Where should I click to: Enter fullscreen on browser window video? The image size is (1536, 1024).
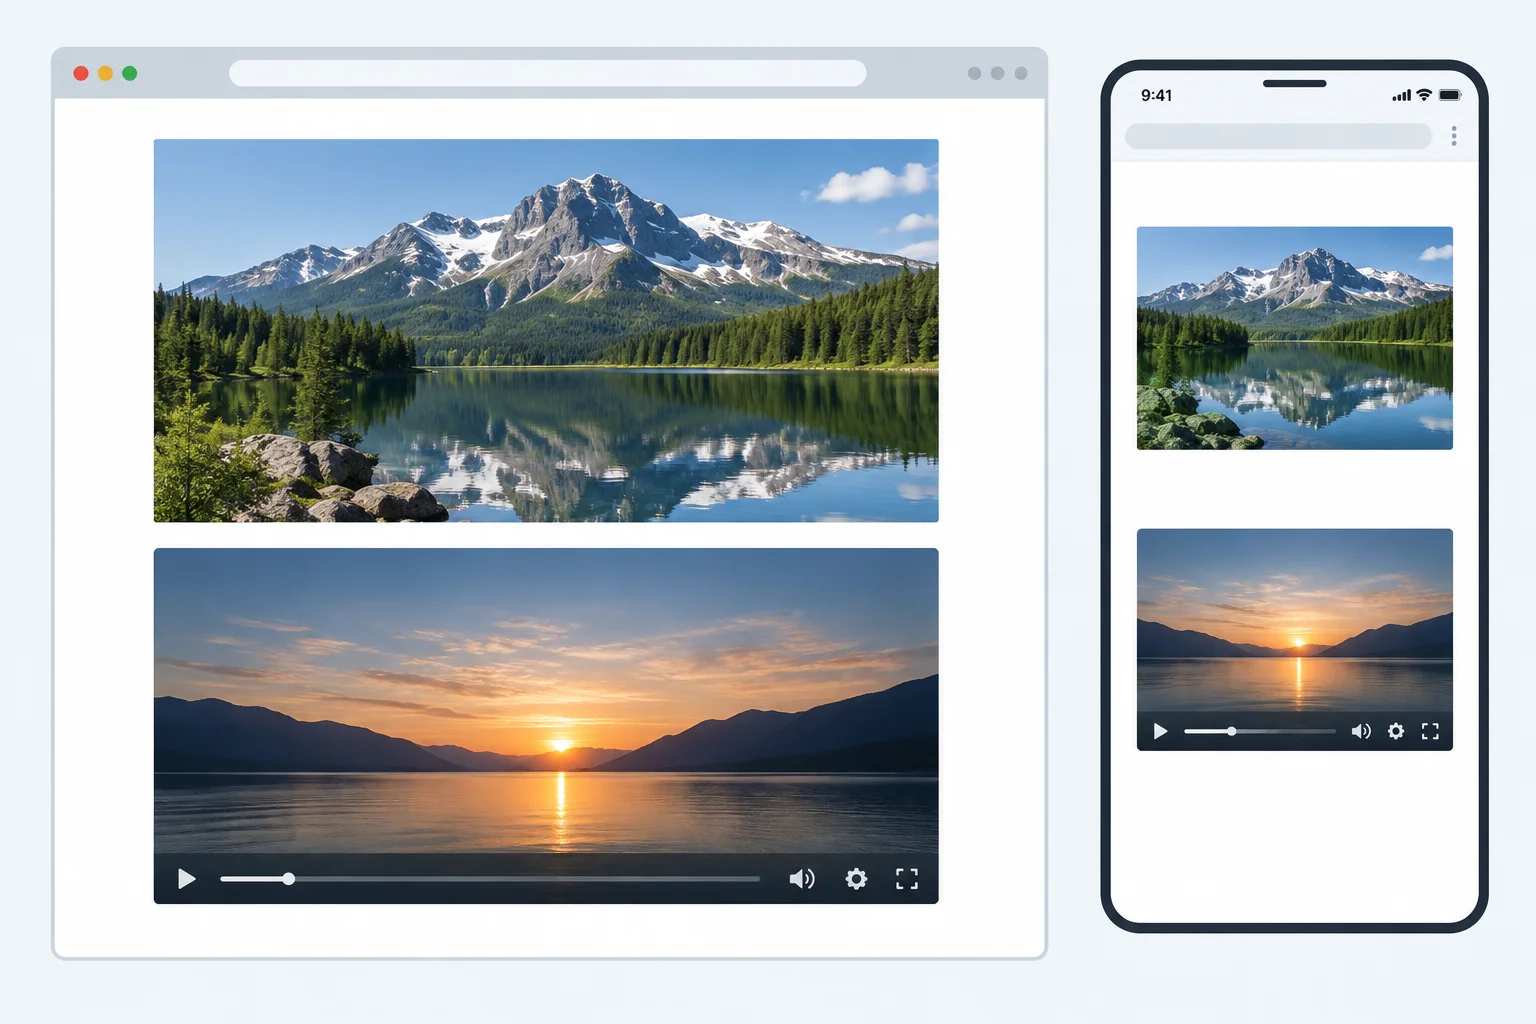coord(907,879)
